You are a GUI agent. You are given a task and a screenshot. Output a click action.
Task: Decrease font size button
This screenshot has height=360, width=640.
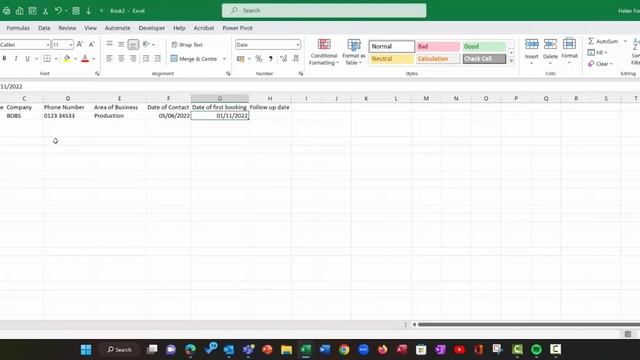[92, 44]
